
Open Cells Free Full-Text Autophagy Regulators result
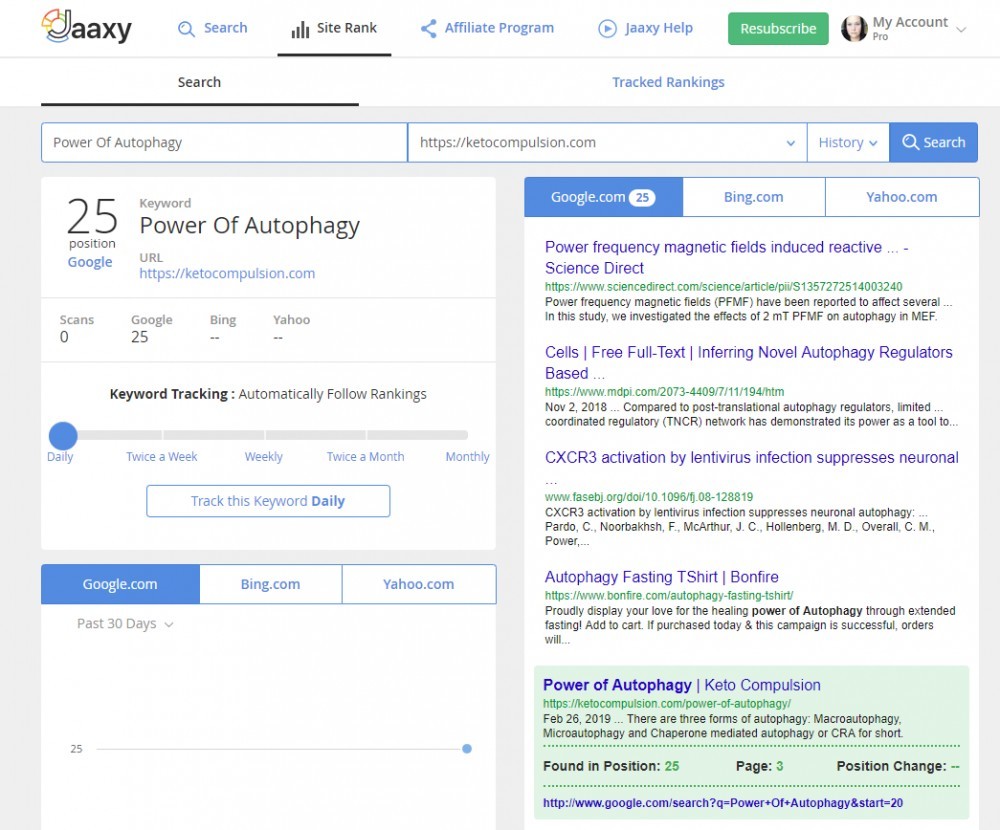pyautogui.click(x=749, y=362)
